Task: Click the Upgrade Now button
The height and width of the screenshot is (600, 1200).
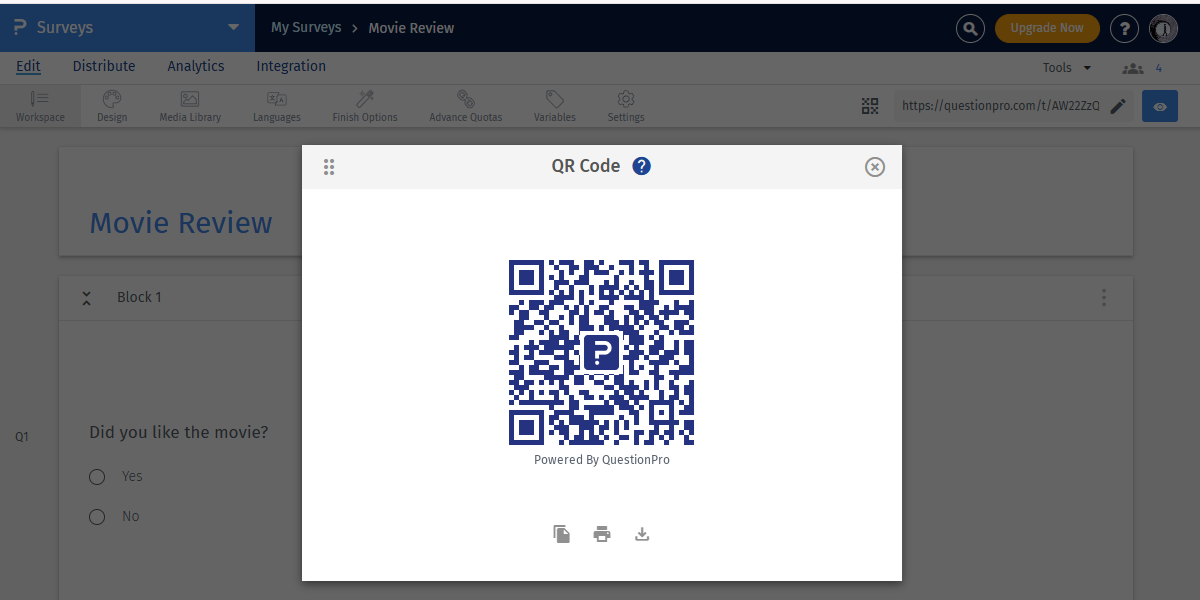Action: click(x=1047, y=28)
